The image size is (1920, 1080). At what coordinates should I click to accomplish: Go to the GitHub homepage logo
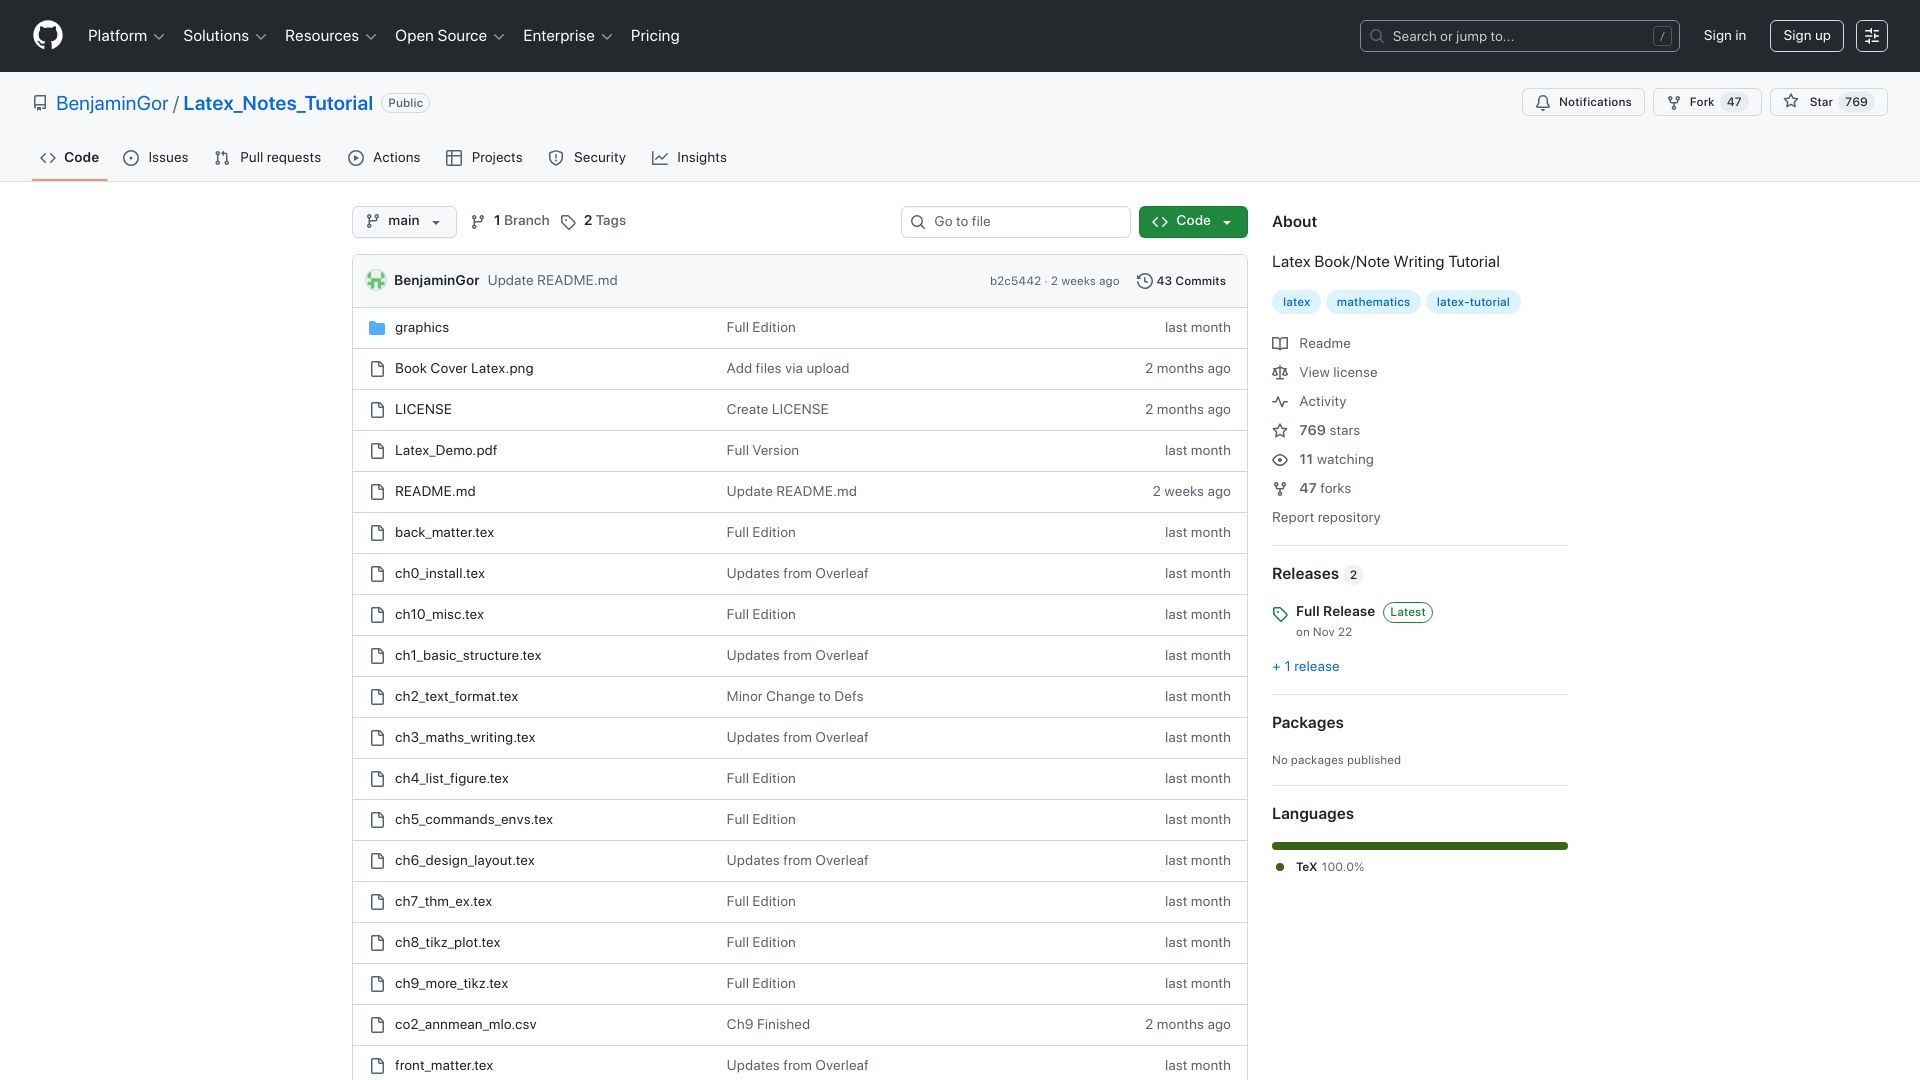48,36
